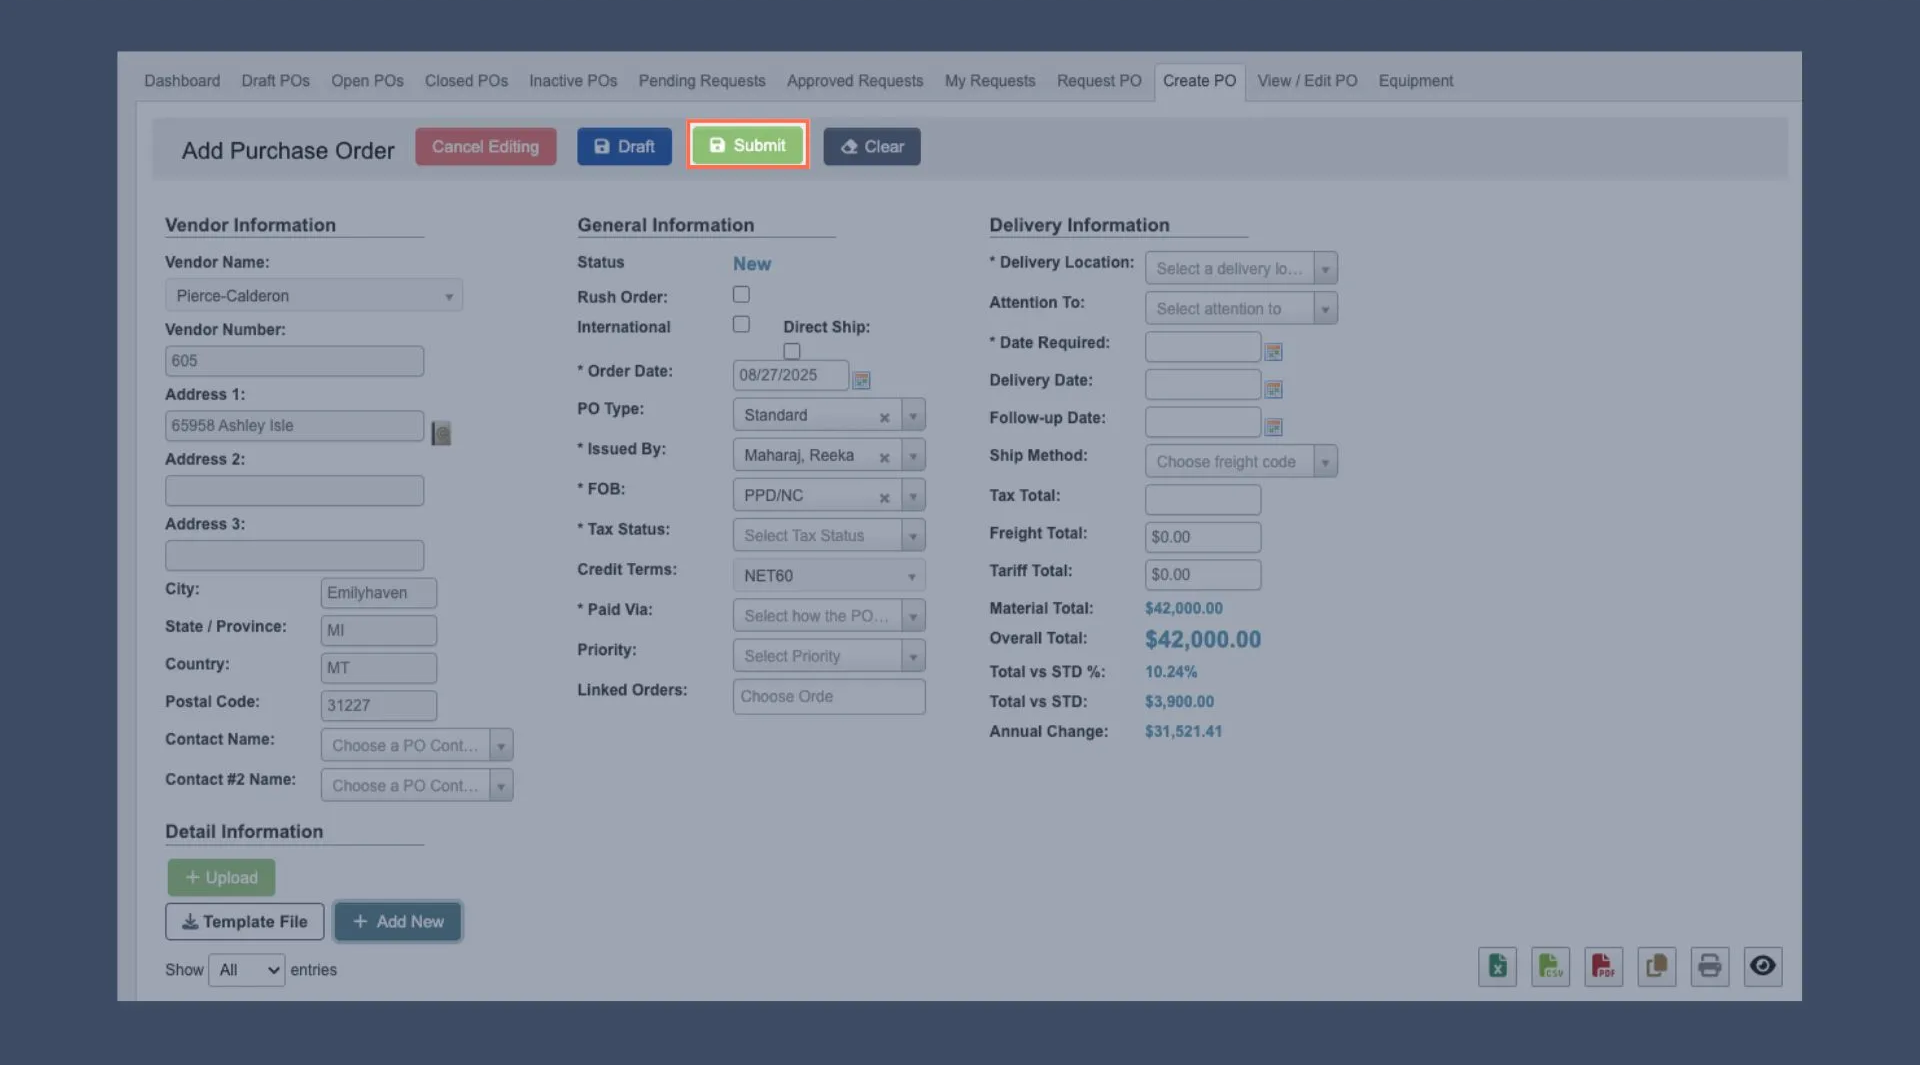This screenshot has width=1920, height=1065.
Task: Export table to PDF icon
Action: click(1603, 966)
